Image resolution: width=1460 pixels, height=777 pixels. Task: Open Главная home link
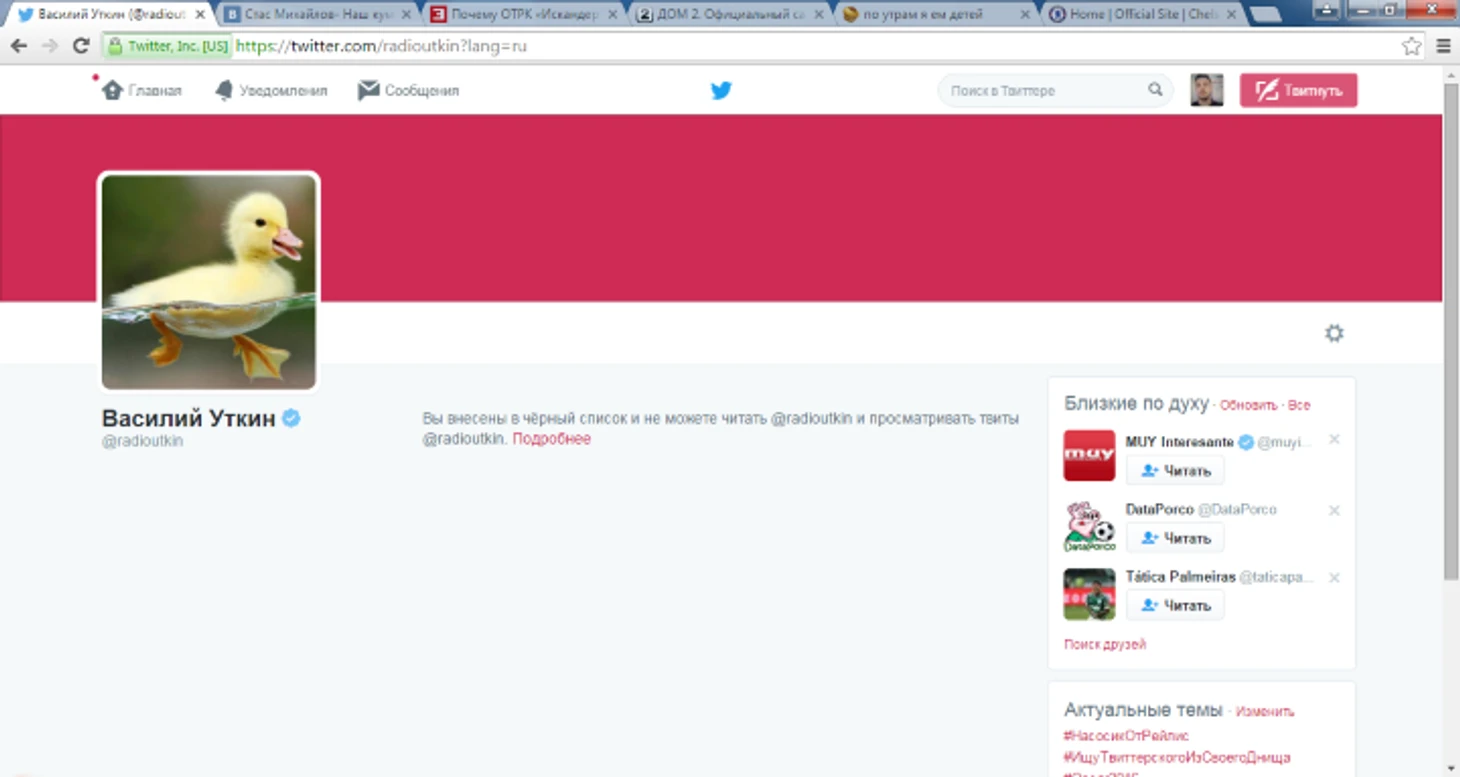pyautogui.click(x=142, y=90)
